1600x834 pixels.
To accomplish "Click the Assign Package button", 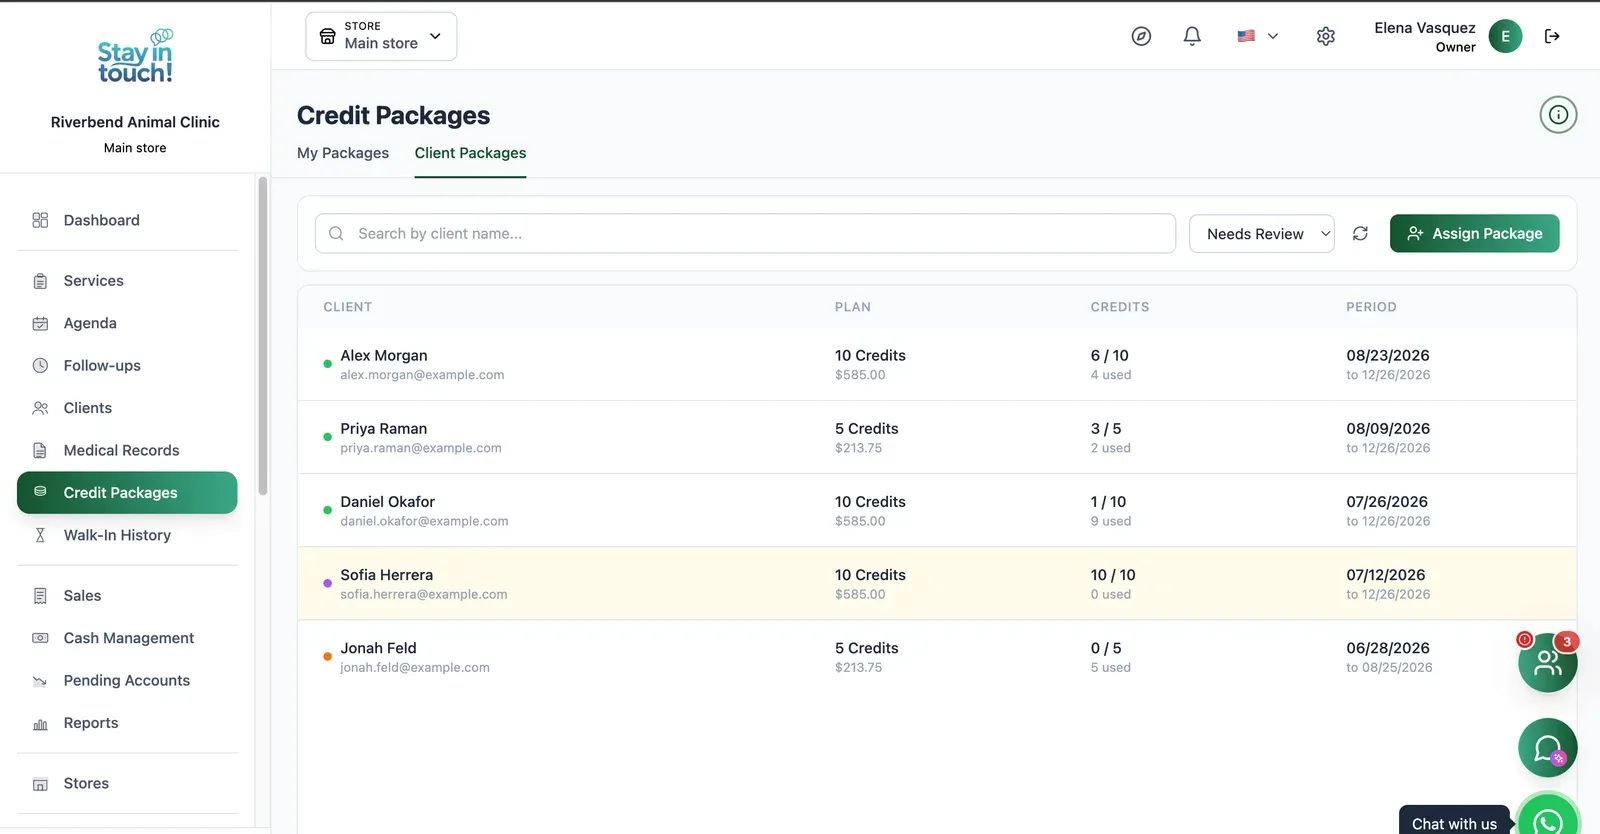I will pos(1474,233).
